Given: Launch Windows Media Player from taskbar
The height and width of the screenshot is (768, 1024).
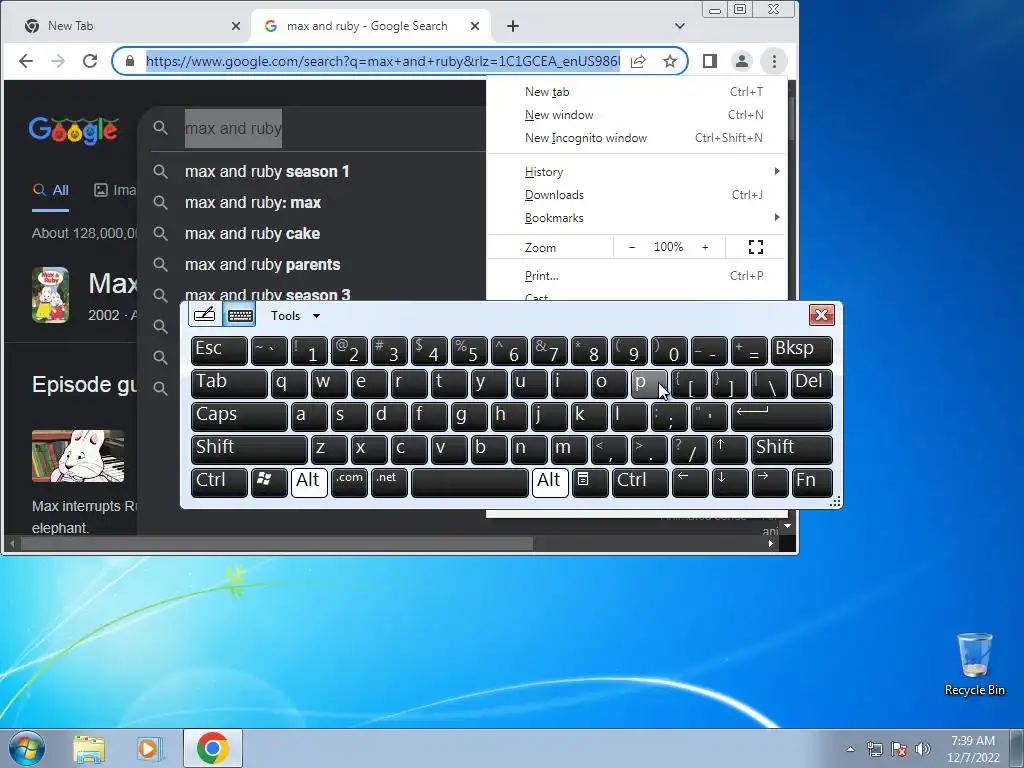Looking at the screenshot, I should [148, 749].
